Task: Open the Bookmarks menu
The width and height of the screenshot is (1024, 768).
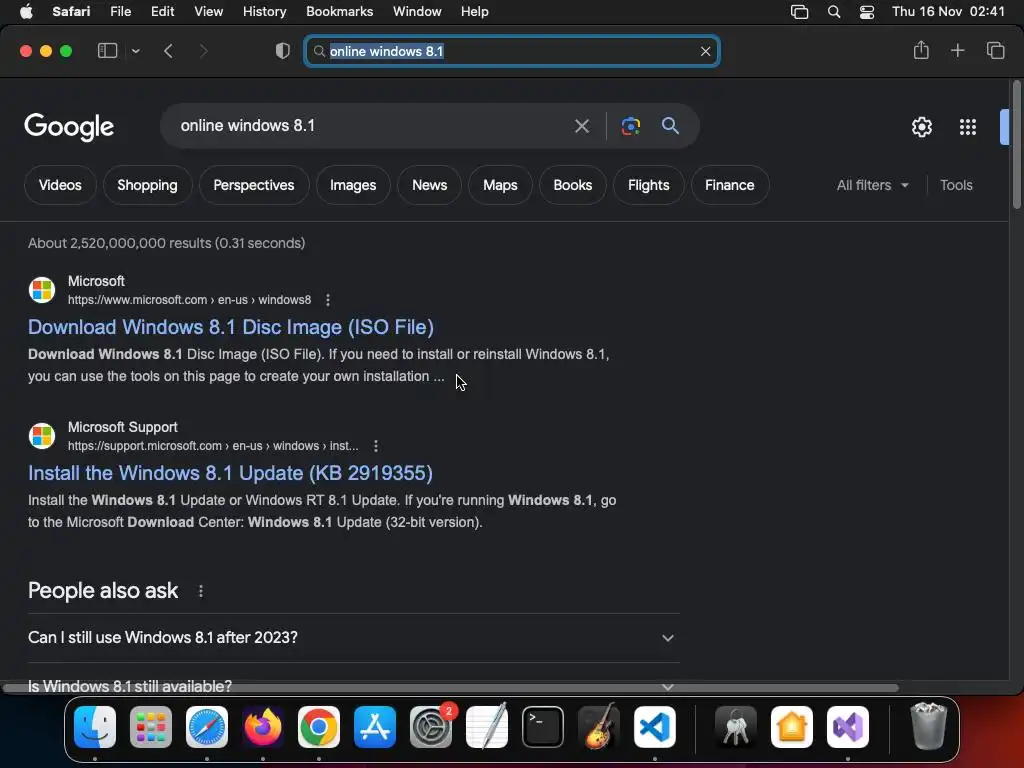Action: click(x=340, y=12)
